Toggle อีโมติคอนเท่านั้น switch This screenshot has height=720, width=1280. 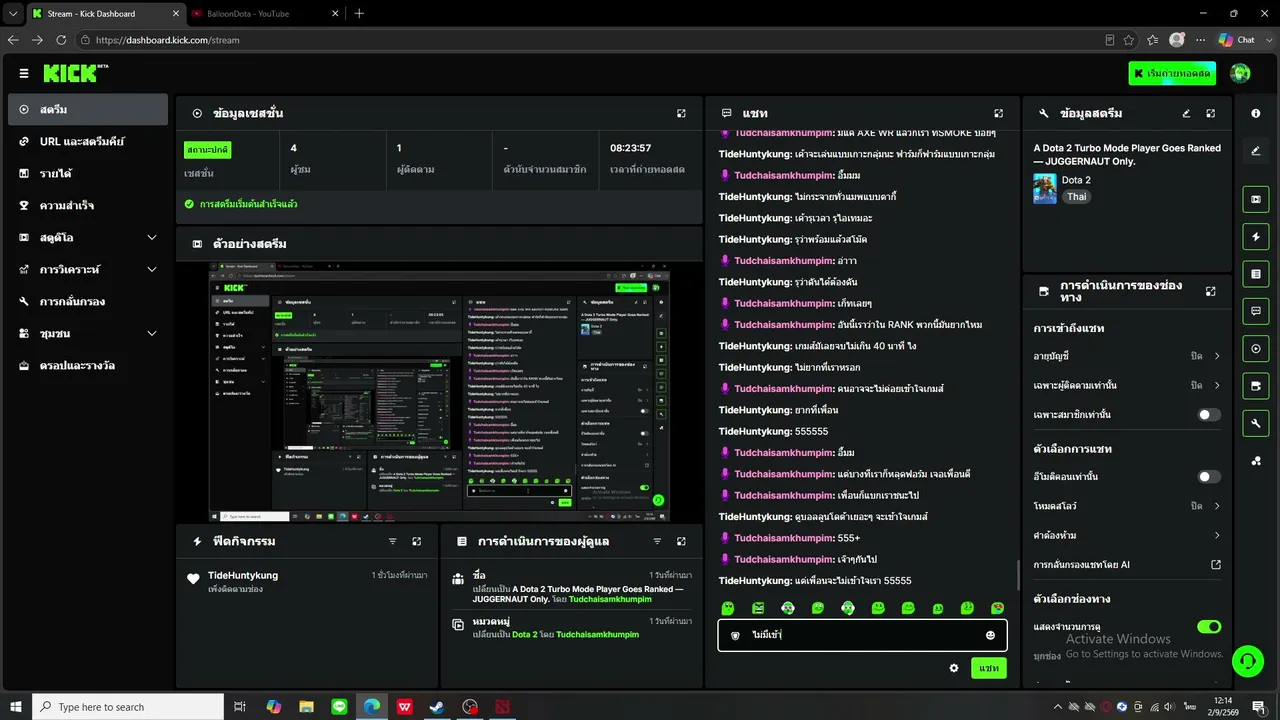pyautogui.click(x=1209, y=477)
